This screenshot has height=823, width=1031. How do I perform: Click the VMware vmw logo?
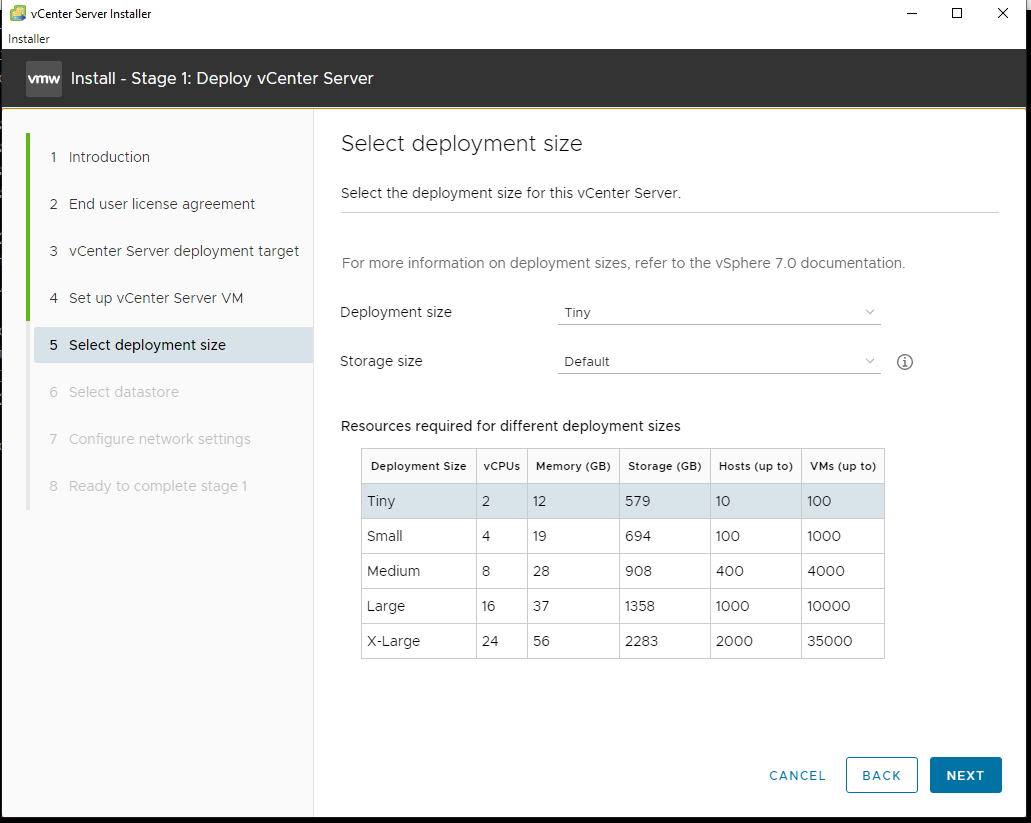pyautogui.click(x=44, y=79)
